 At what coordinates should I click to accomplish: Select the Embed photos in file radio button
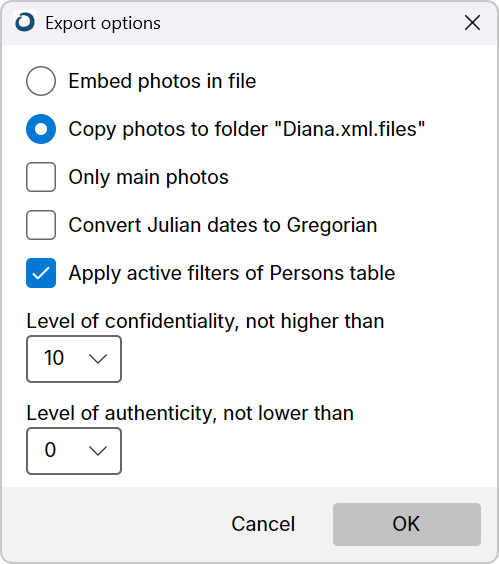[41, 81]
